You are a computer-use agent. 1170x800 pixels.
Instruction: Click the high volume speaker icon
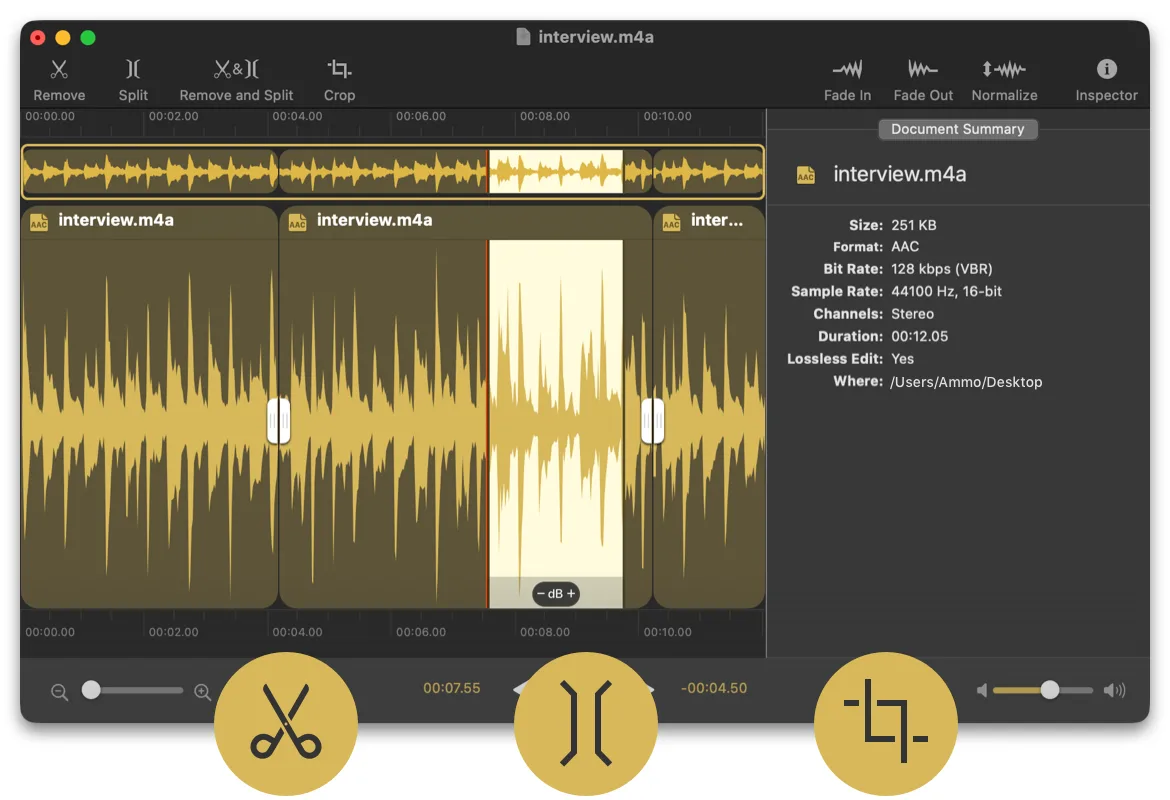(1115, 690)
